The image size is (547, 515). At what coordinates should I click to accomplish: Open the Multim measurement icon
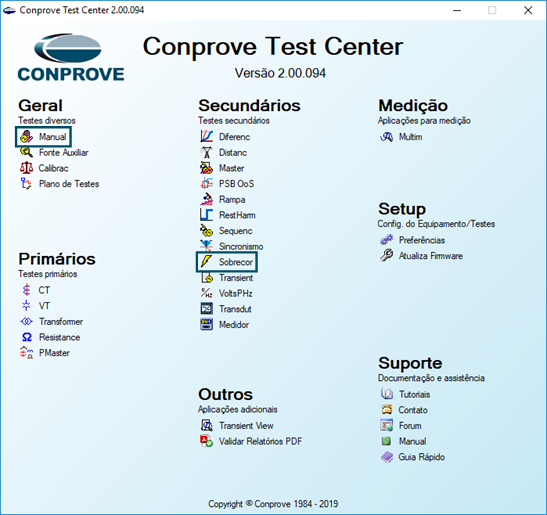(x=387, y=136)
